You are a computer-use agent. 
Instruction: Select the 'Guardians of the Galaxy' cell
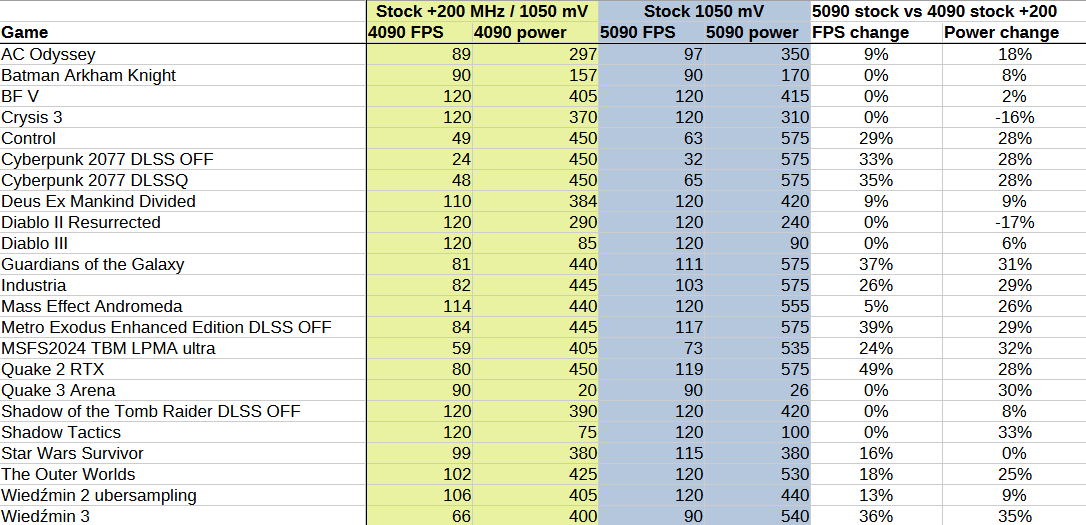(x=183, y=264)
